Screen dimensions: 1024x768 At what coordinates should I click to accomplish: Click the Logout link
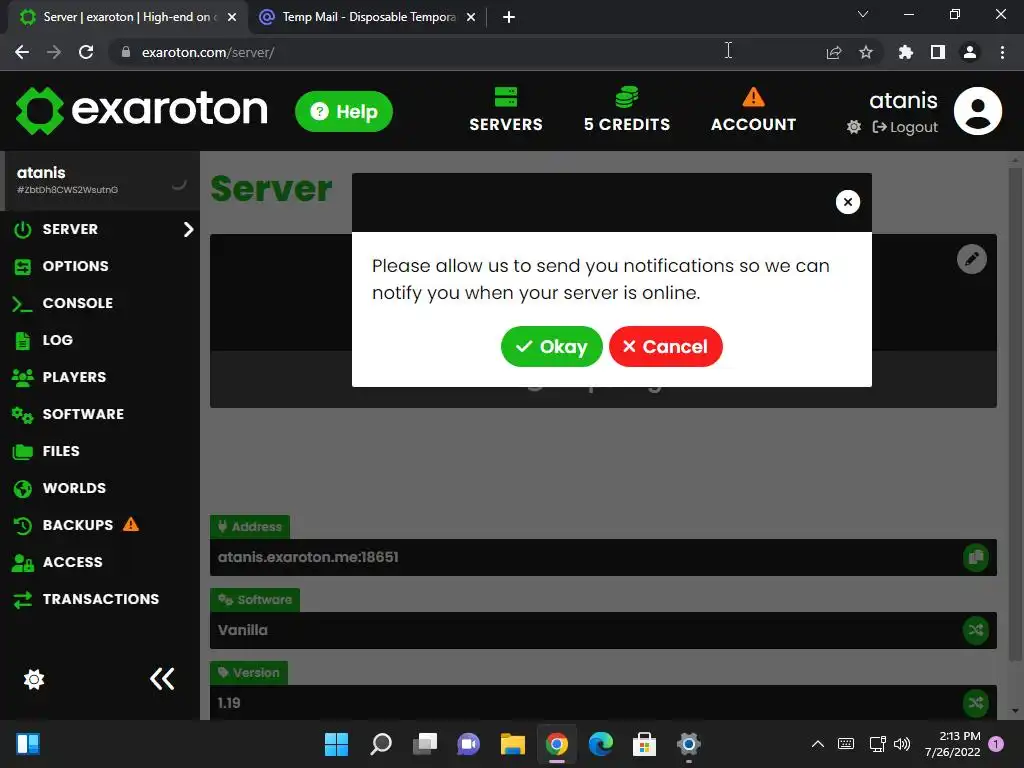tap(904, 127)
